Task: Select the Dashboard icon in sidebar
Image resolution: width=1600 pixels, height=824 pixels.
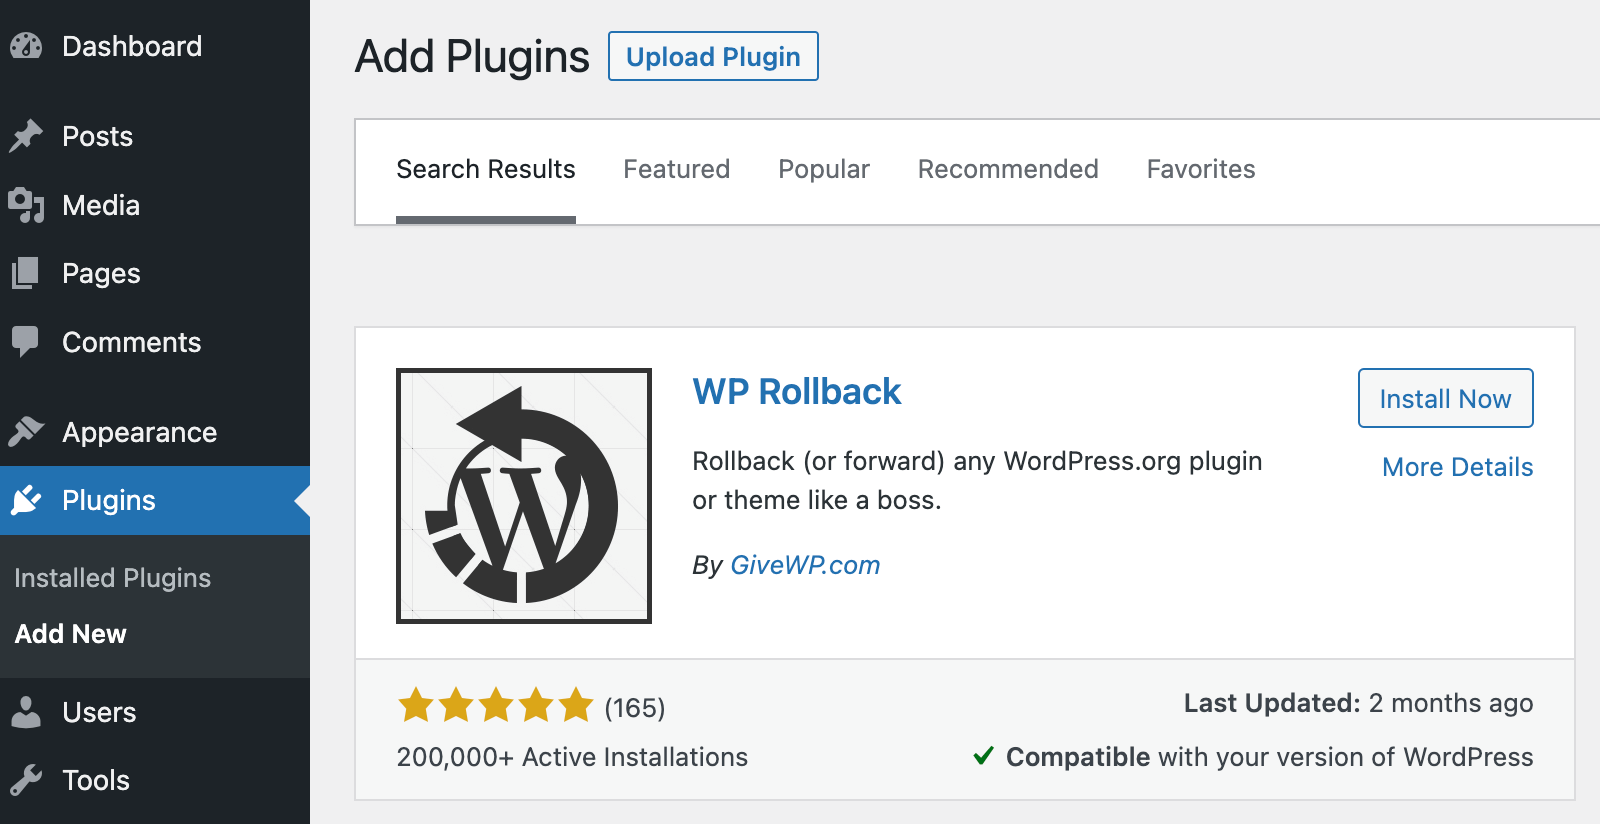Action: (26, 46)
